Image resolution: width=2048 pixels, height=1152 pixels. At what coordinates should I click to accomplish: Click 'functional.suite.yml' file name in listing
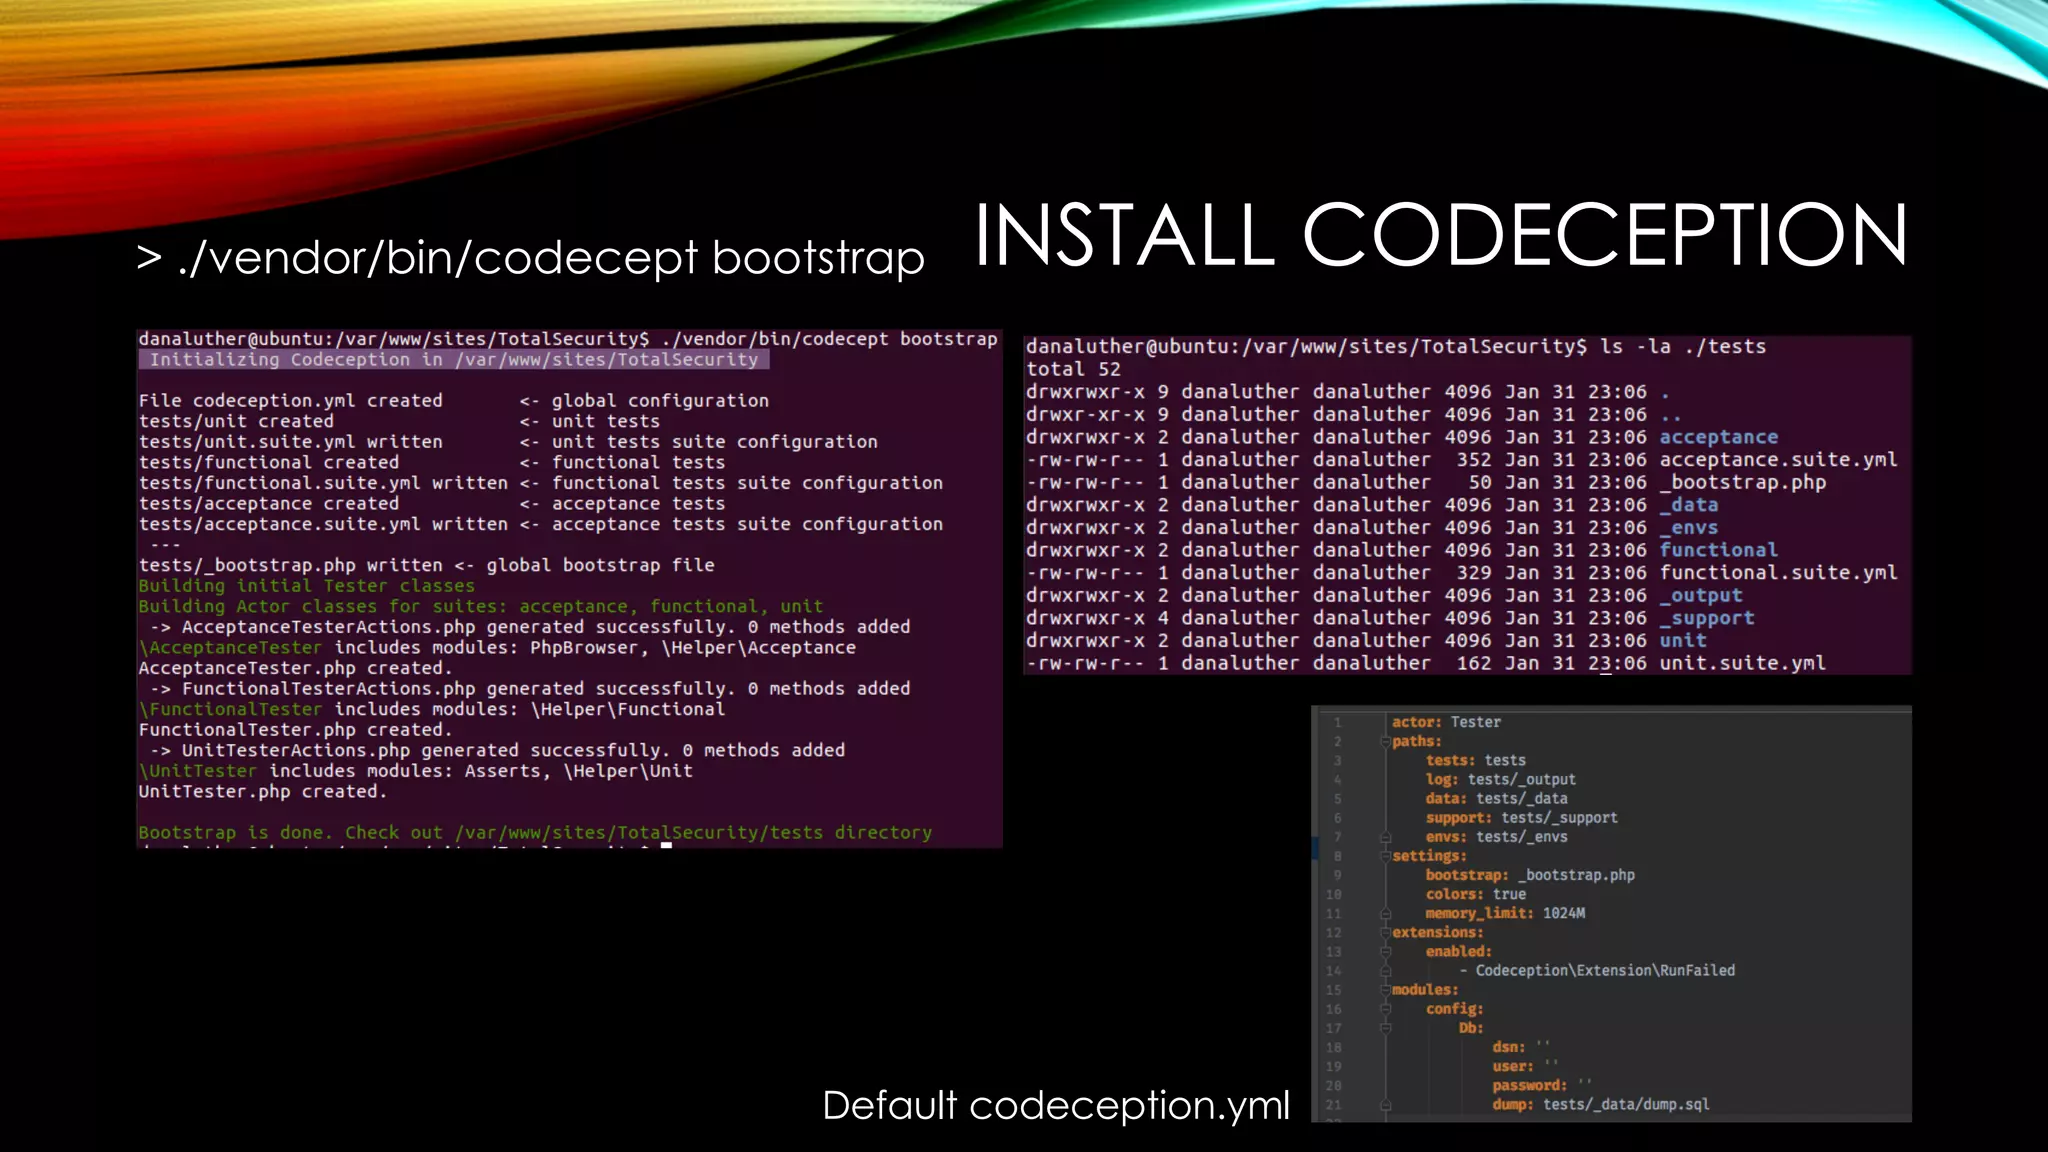pos(1778,573)
